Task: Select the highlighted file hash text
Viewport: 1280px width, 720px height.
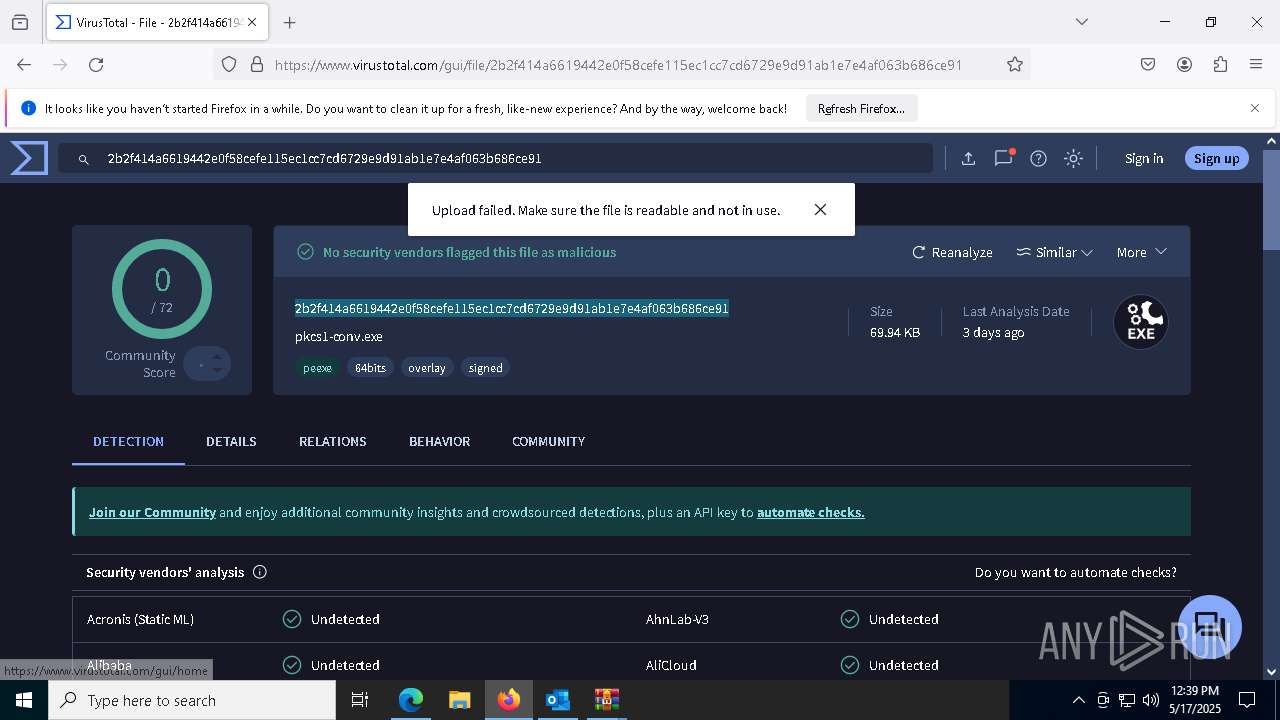Action: click(x=511, y=308)
